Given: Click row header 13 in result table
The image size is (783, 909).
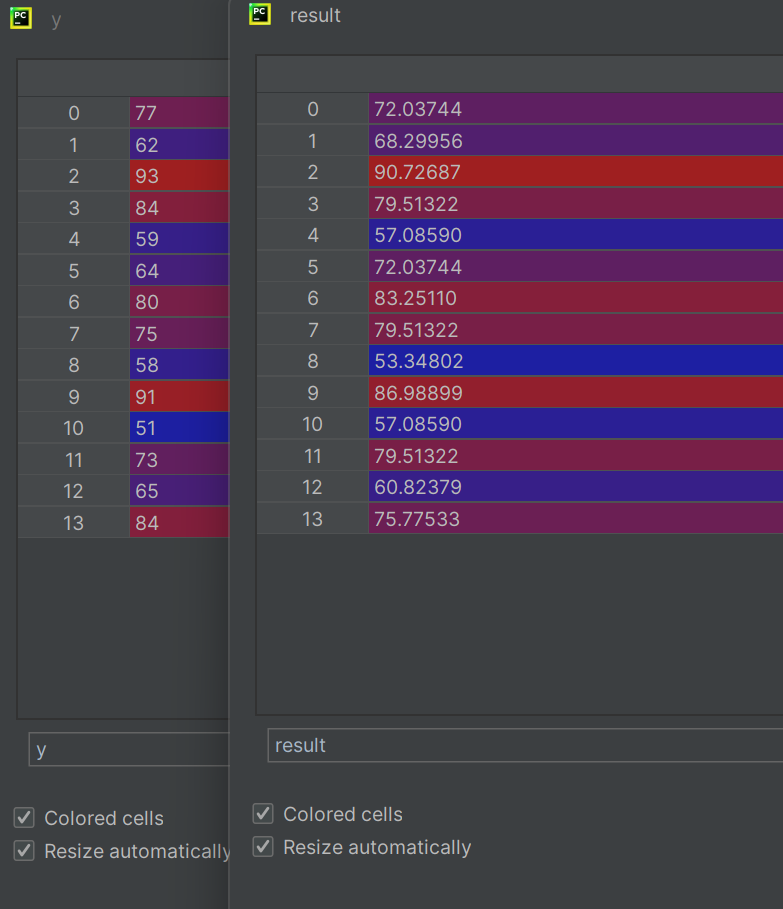Looking at the screenshot, I should pyautogui.click(x=313, y=519).
